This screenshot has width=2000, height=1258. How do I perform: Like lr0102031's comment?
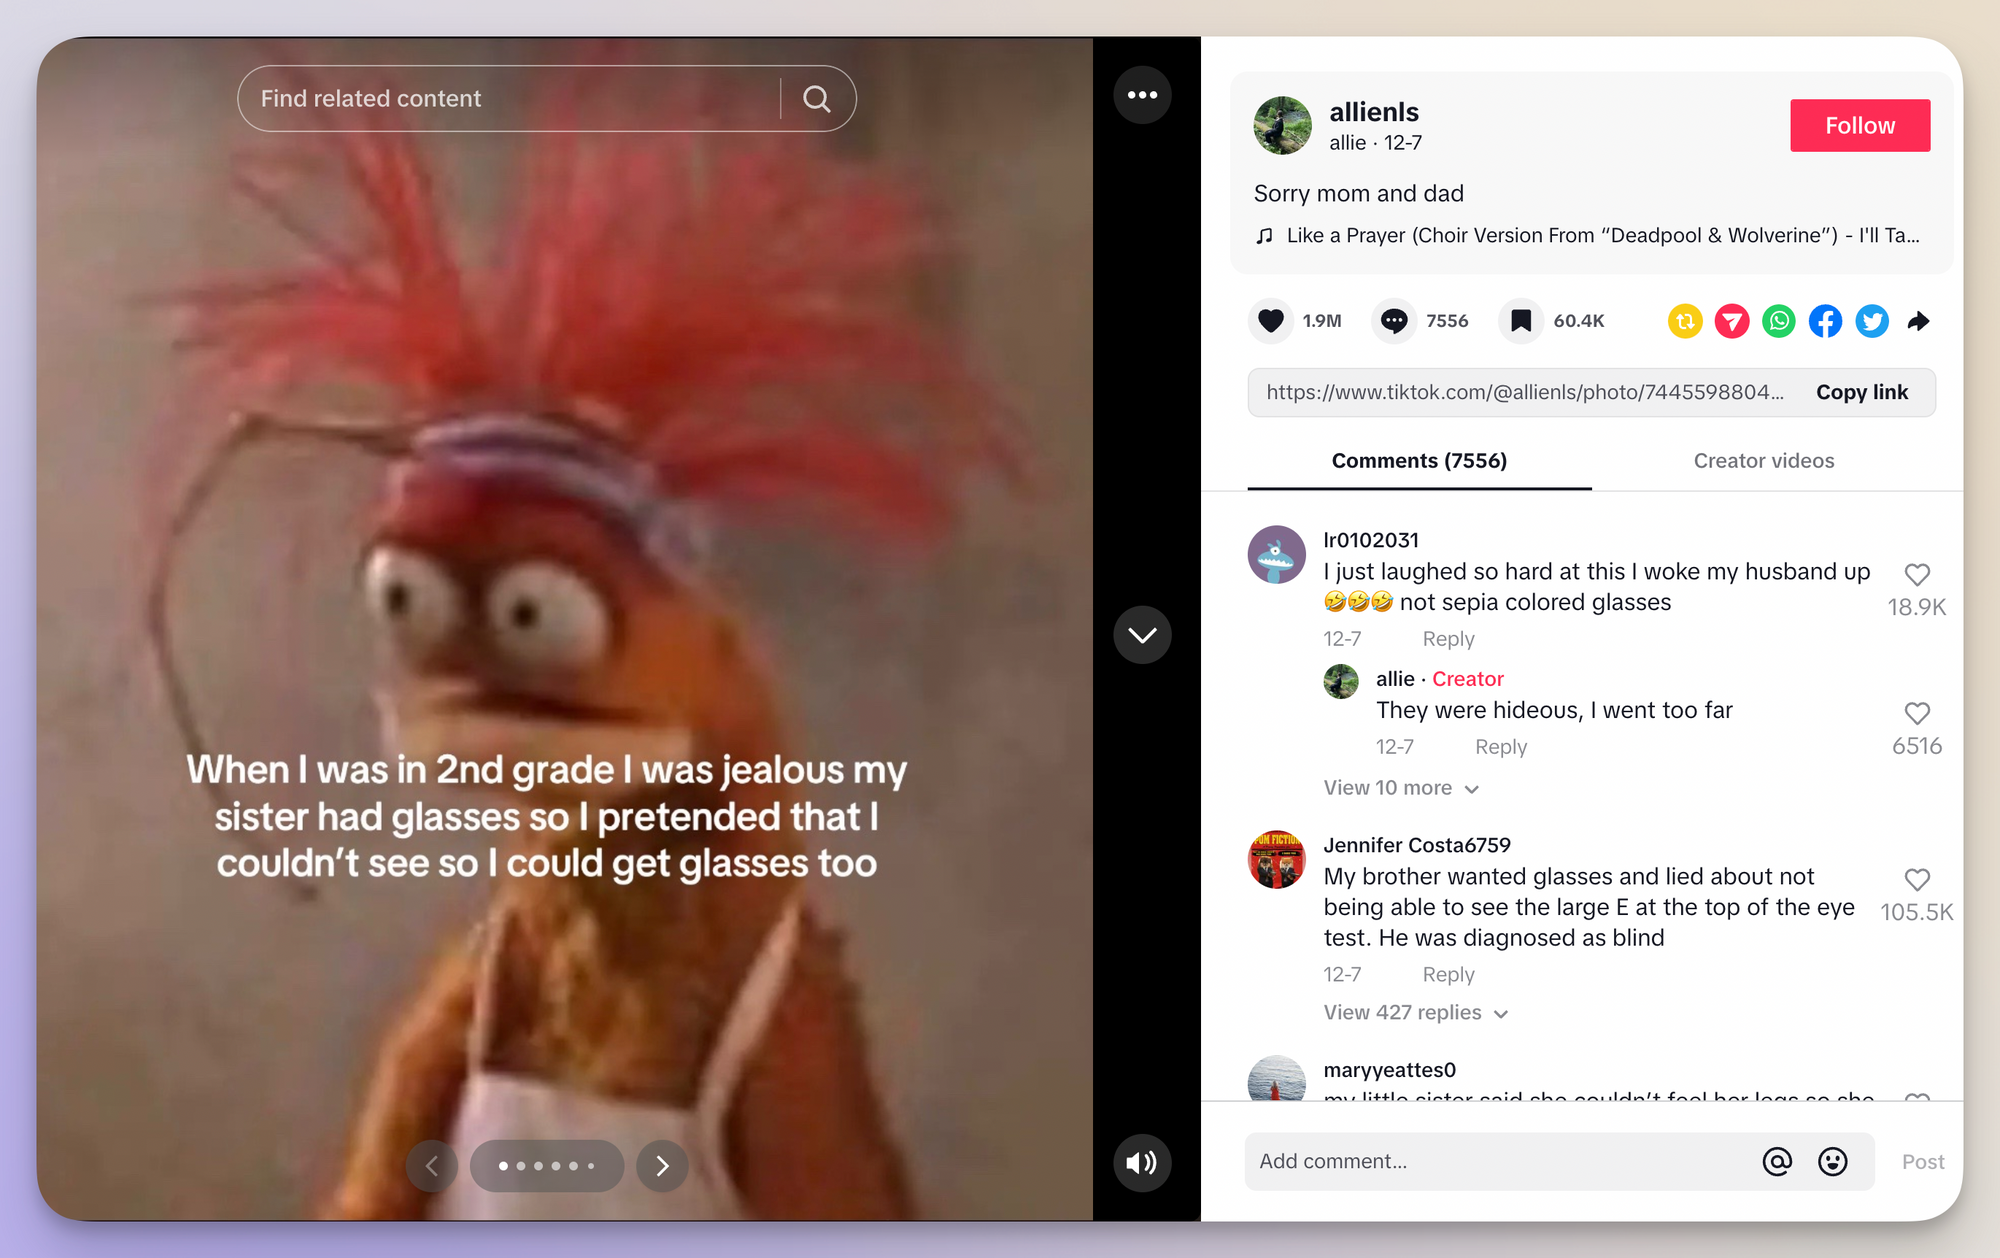[1917, 575]
